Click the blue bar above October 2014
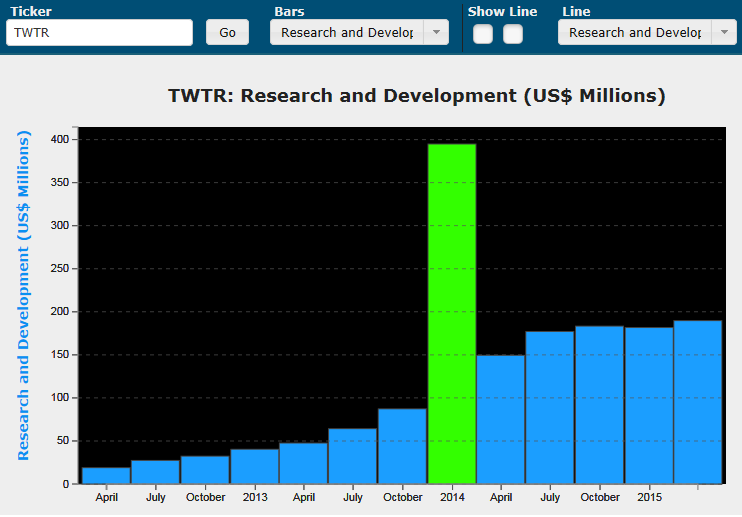 point(600,405)
